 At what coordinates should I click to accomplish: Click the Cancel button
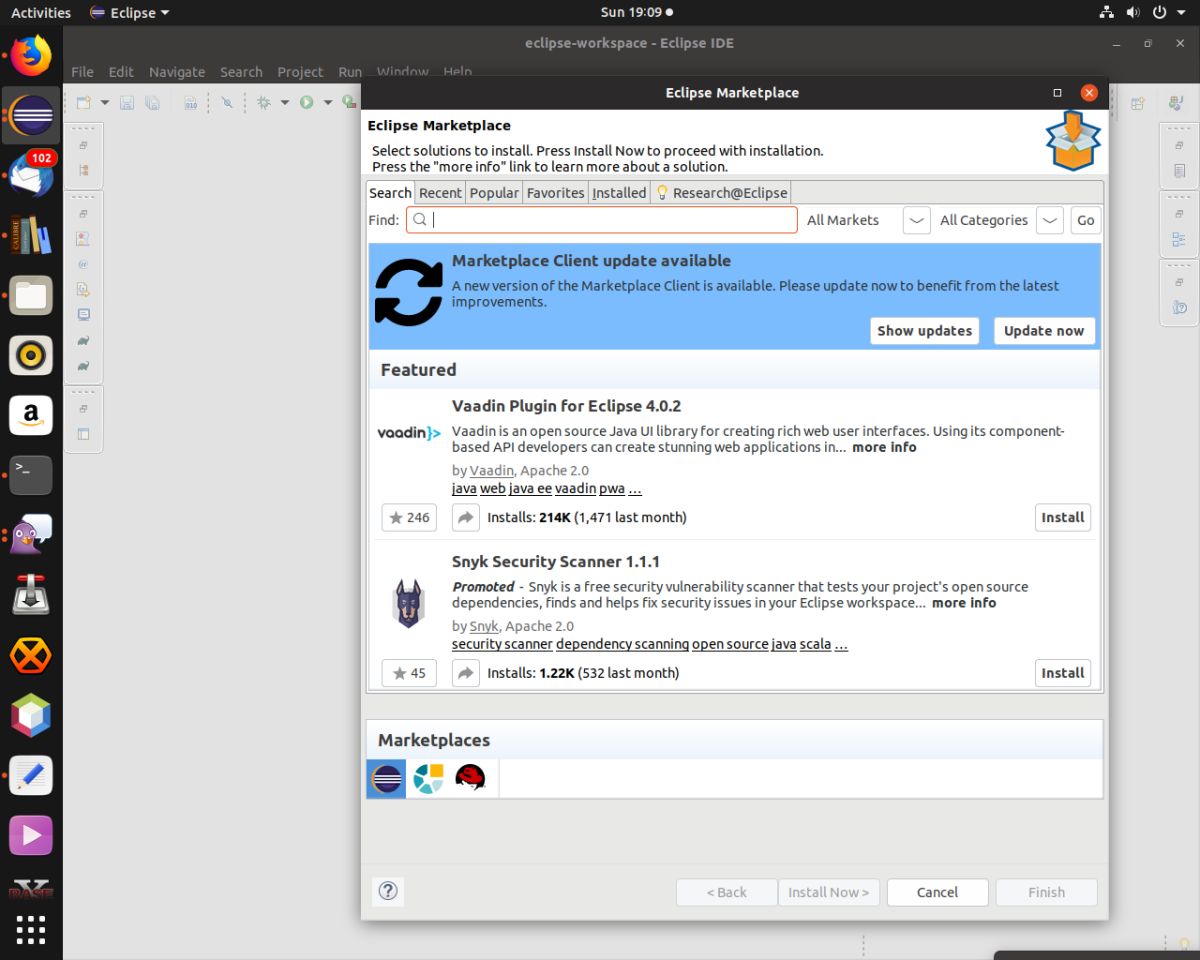(937, 892)
